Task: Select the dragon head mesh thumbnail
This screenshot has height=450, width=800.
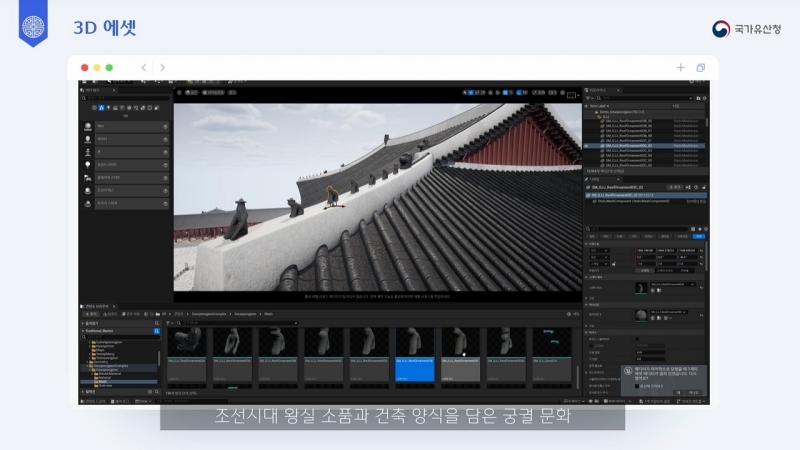Action: click(187, 355)
